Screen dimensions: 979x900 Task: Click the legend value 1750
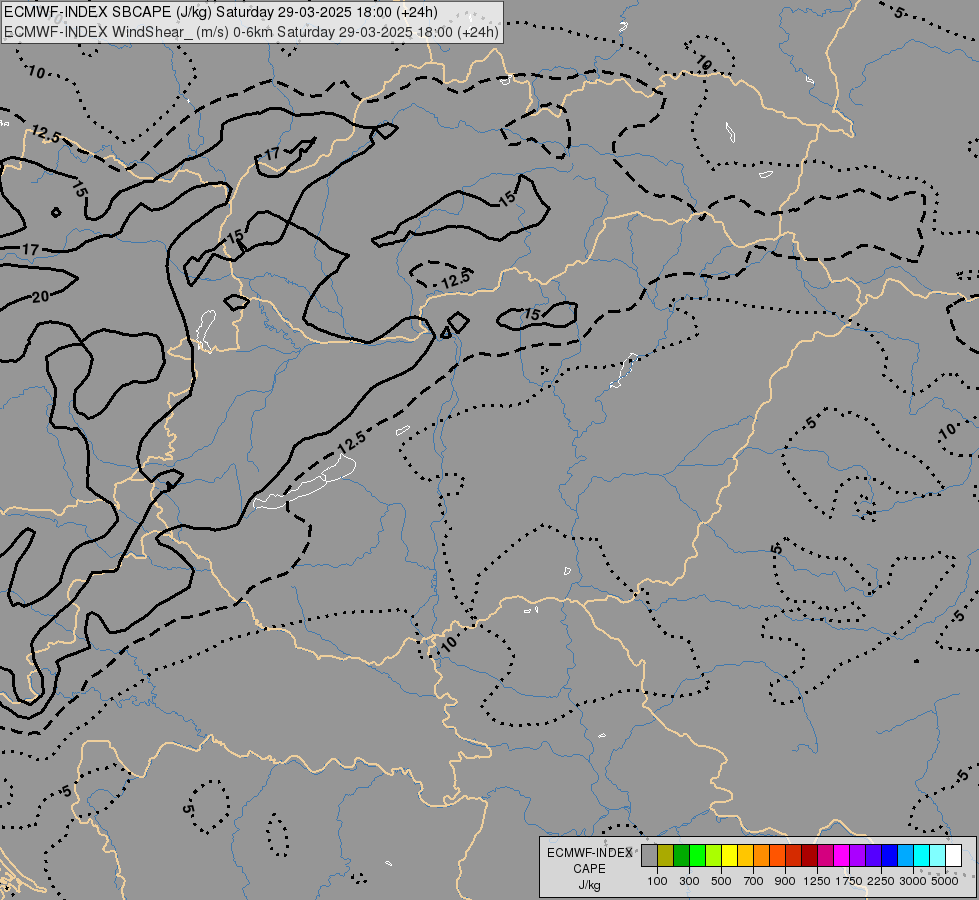pyautogui.click(x=849, y=881)
